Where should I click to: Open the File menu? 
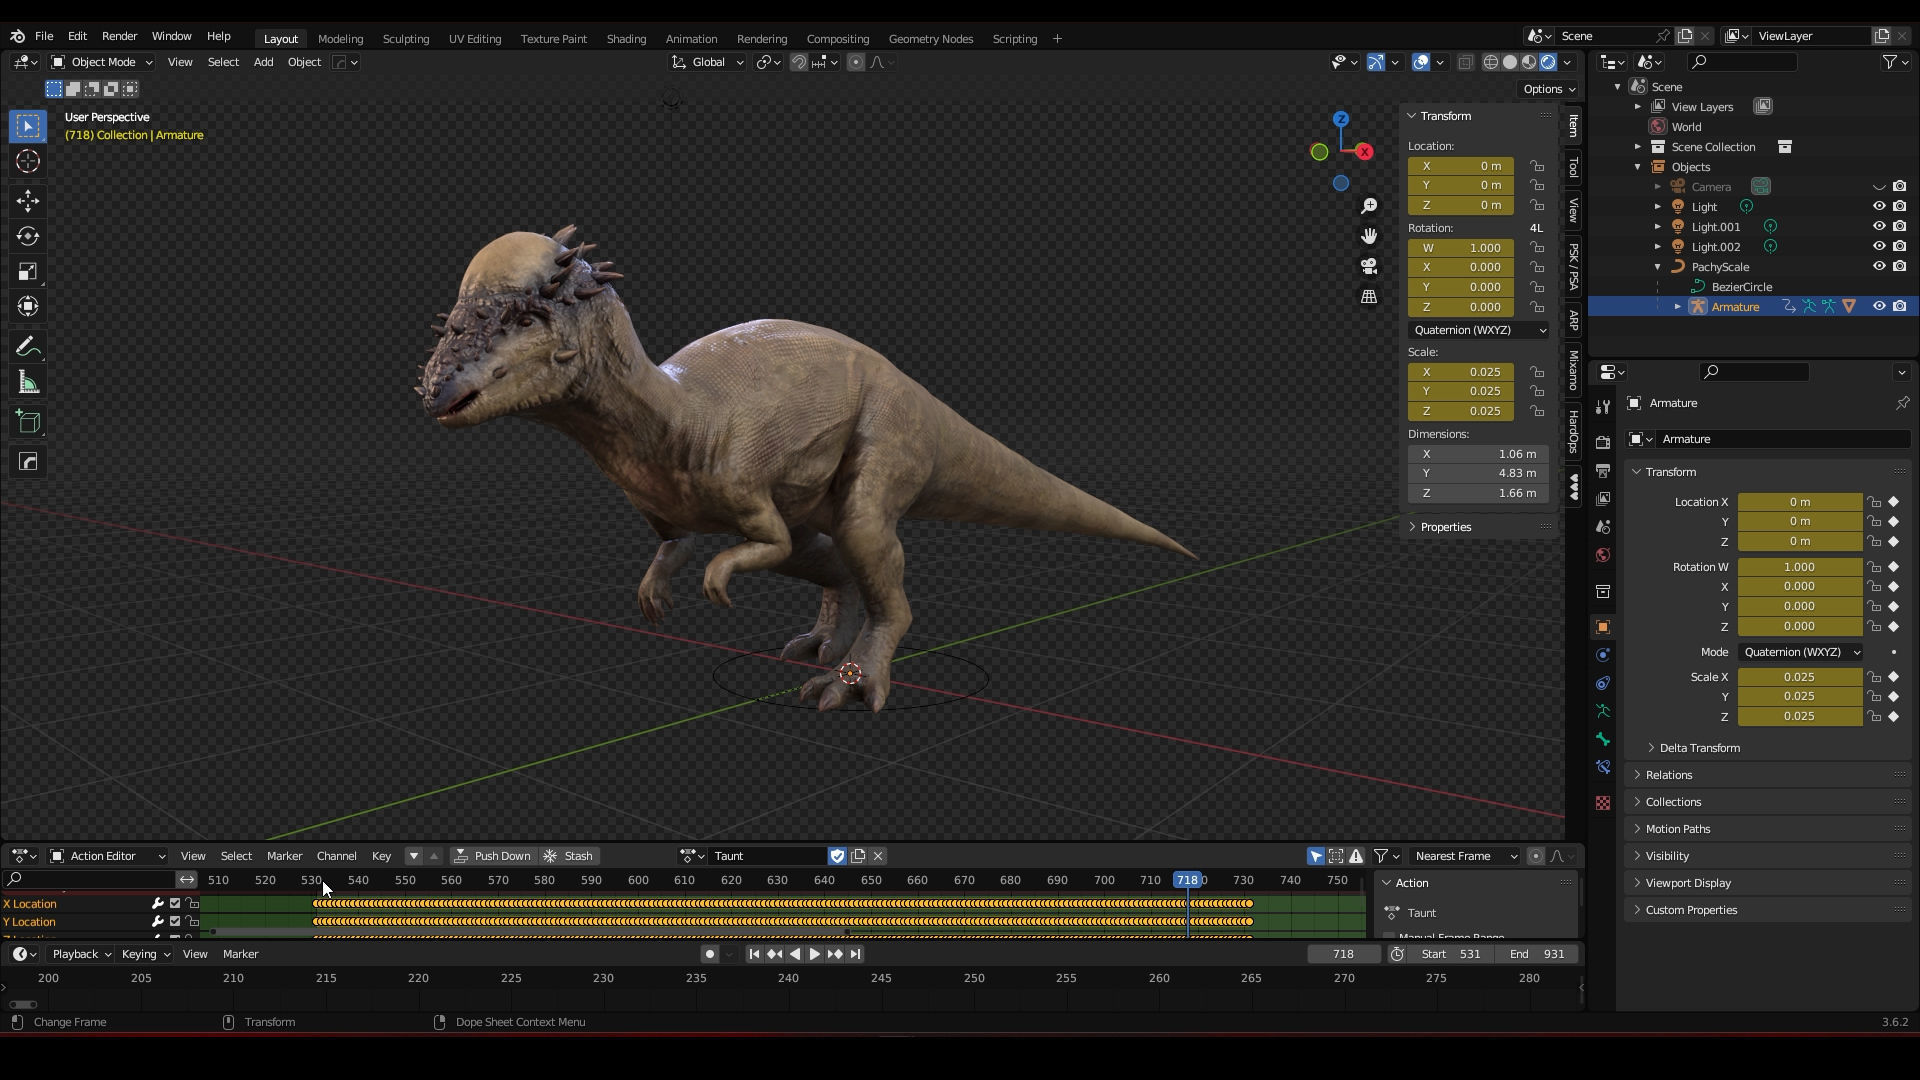[x=44, y=36]
